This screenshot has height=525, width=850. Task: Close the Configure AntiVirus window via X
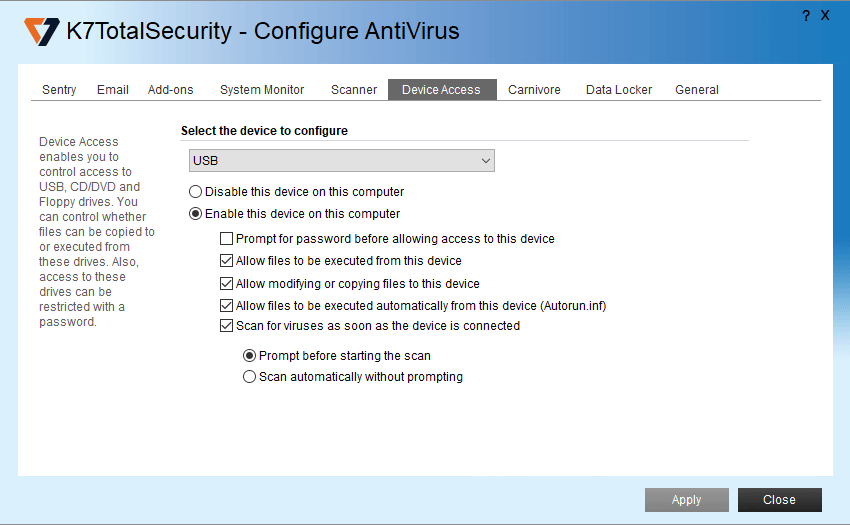(x=825, y=16)
